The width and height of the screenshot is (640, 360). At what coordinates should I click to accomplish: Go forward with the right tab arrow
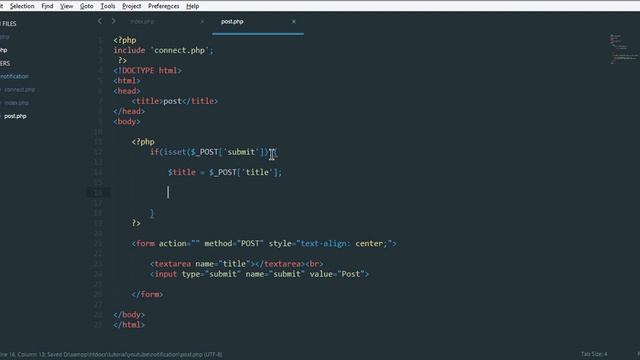(x=113, y=21)
